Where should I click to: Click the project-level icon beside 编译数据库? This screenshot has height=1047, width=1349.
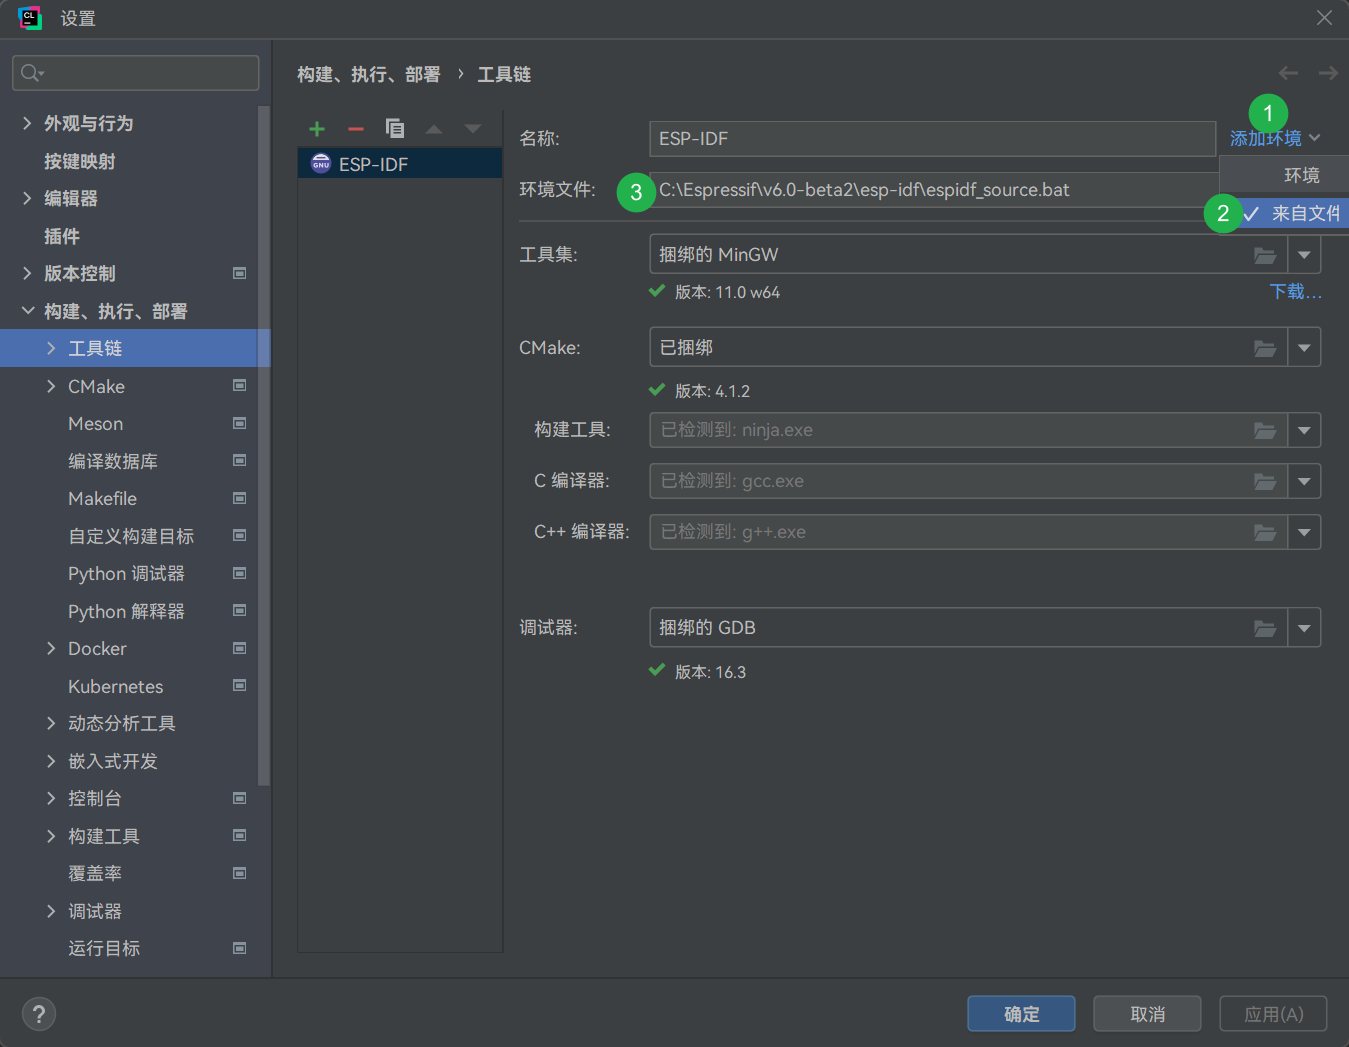click(x=240, y=461)
